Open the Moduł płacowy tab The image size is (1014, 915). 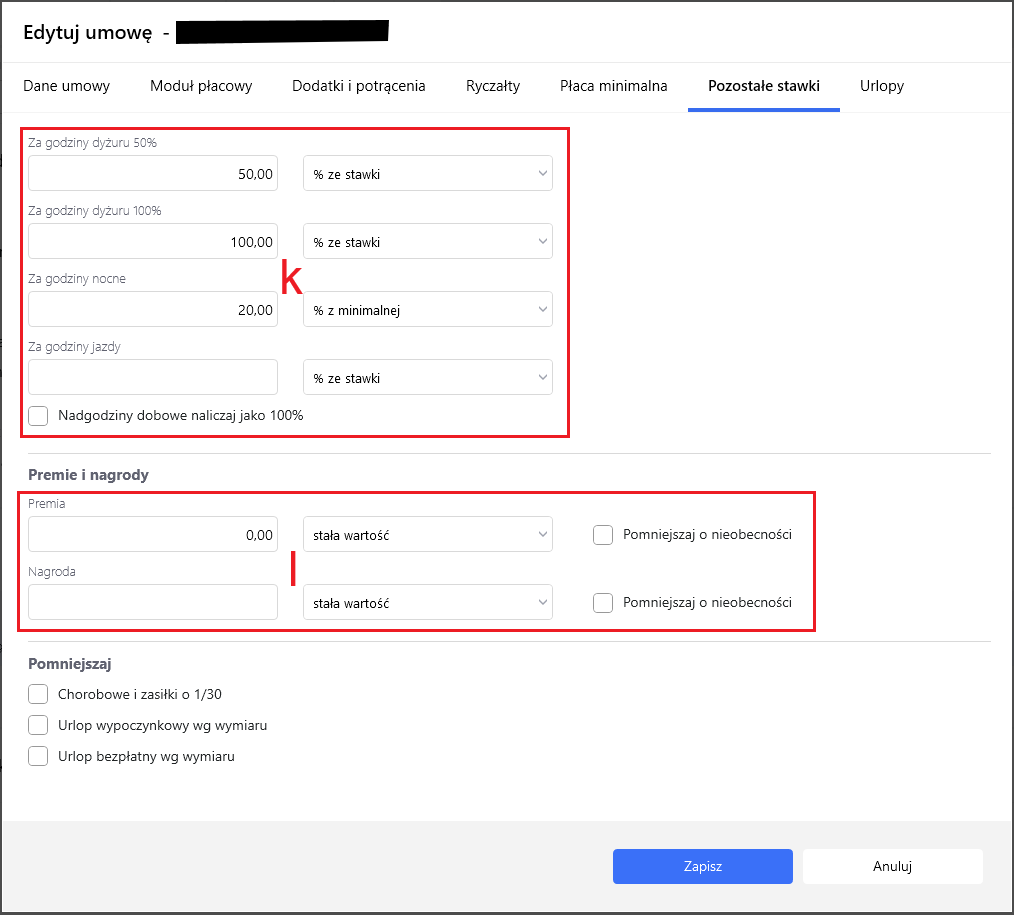tap(201, 86)
